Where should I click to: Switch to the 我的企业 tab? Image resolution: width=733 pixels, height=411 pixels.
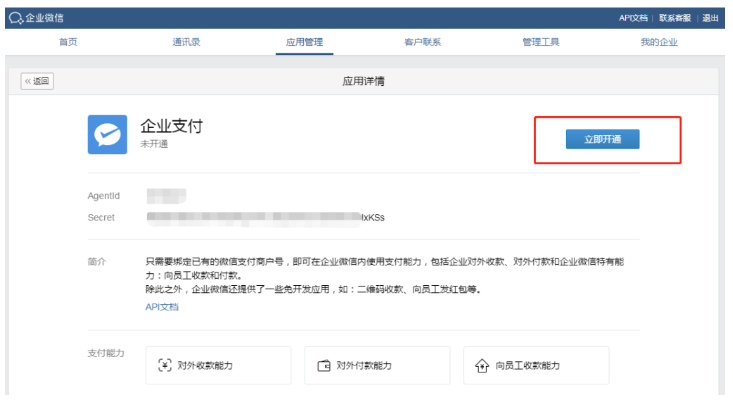659,42
